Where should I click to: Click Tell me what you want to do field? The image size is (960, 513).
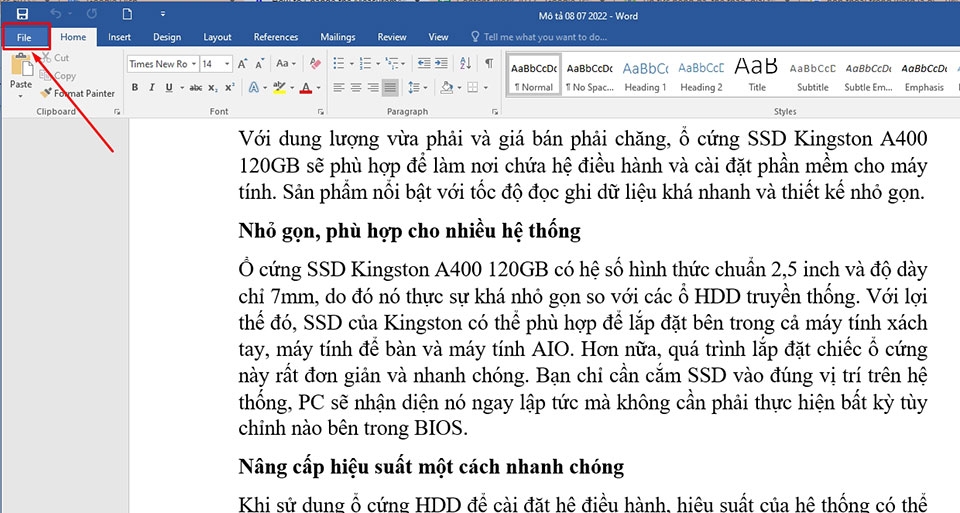click(x=545, y=37)
